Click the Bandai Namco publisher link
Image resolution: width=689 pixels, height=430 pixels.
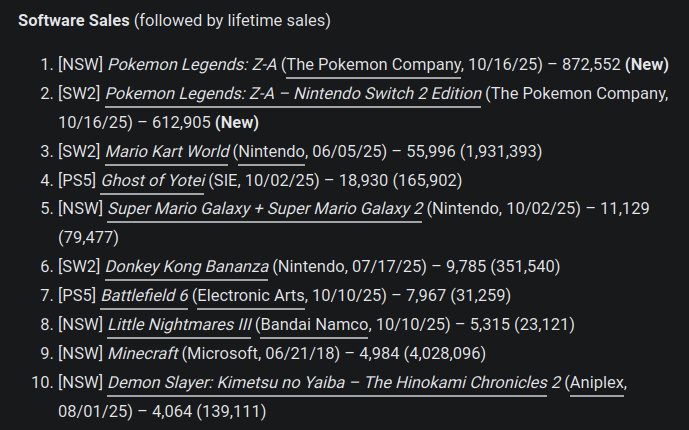tap(316, 325)
